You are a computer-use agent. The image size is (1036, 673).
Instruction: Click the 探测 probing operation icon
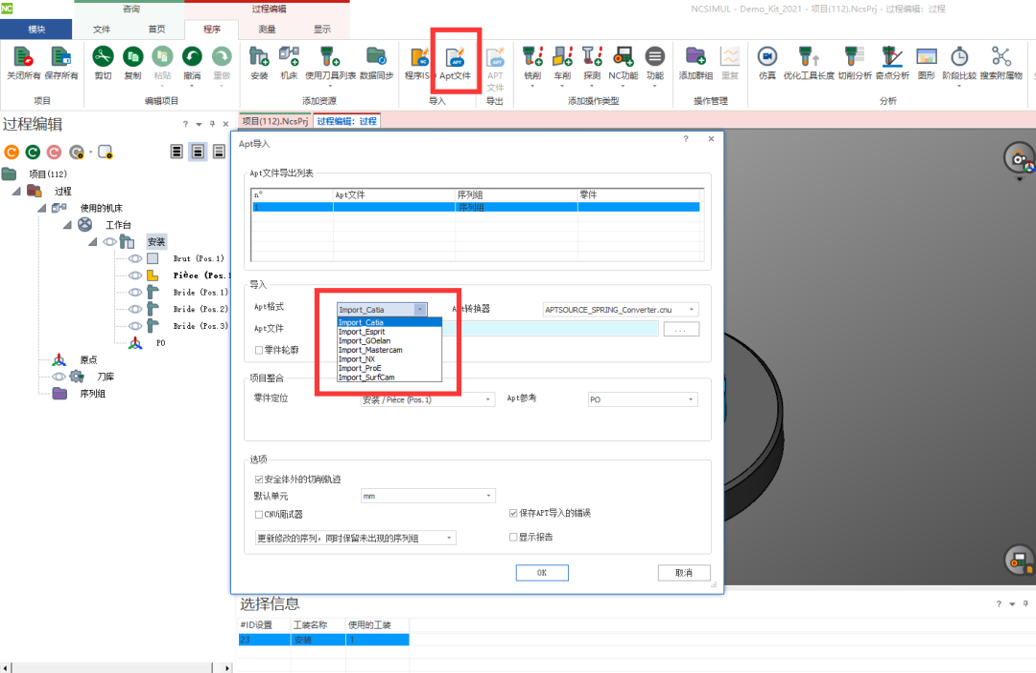[x=592, y=57]
